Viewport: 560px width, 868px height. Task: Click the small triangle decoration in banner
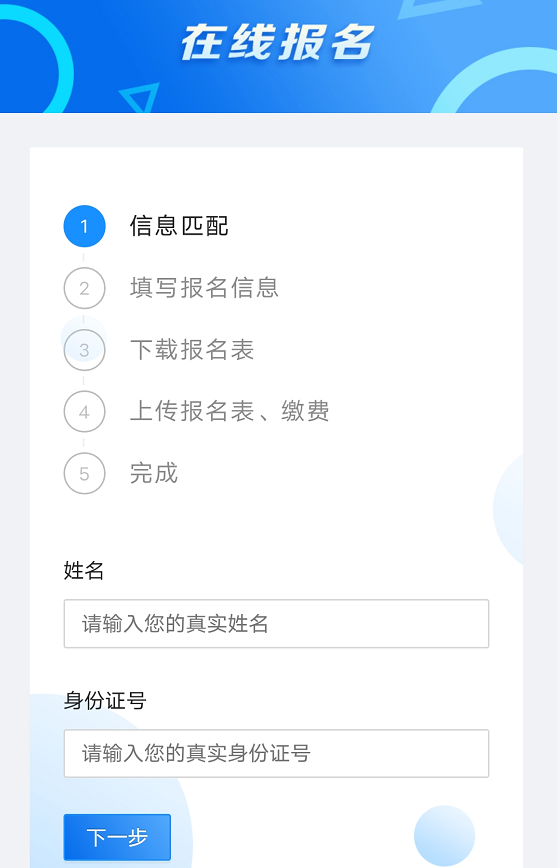click(x=140, y=97)
